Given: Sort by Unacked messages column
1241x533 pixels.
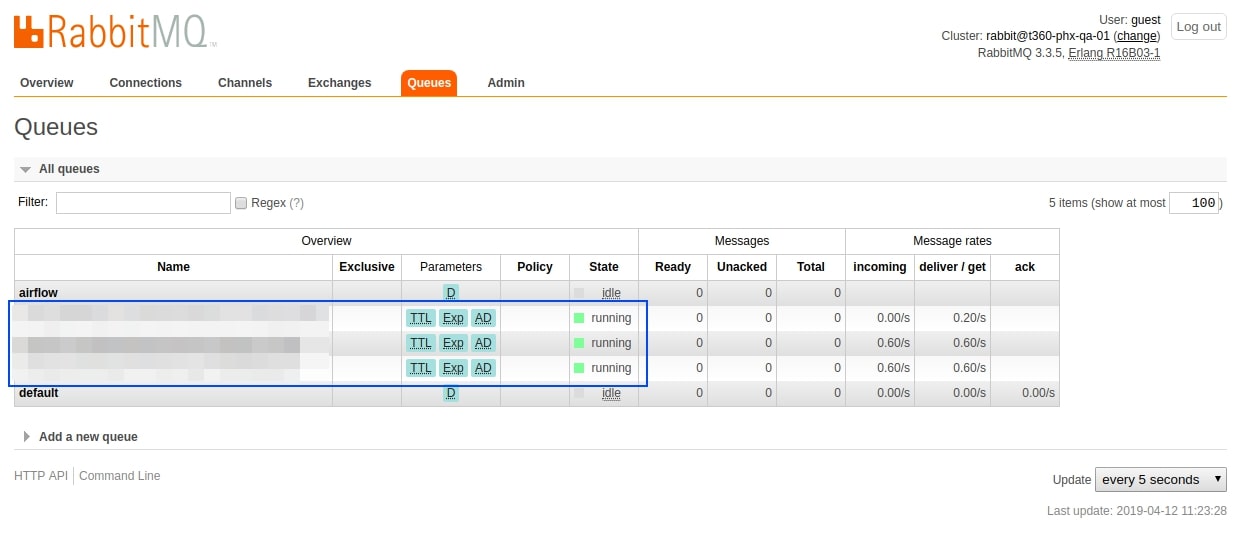Looking at the screenshot, I should point(742,267).
